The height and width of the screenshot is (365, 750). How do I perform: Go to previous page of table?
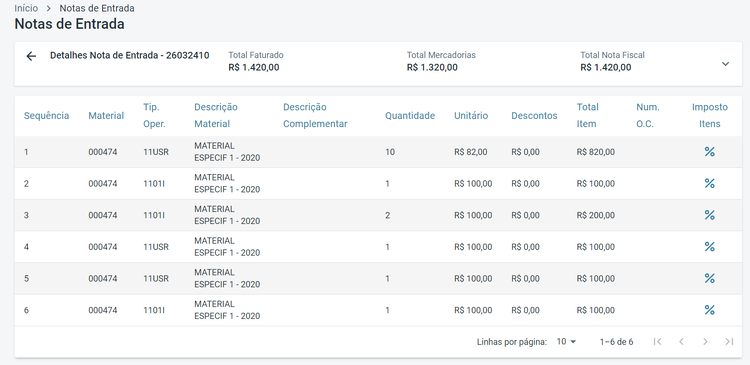pyautogui.click(x=682, y=342)
